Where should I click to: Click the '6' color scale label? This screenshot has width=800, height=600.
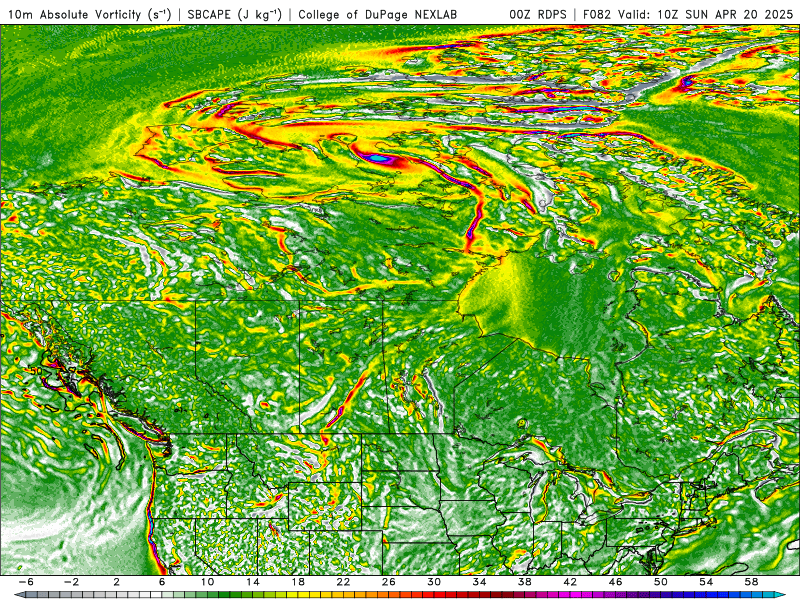(162, 582)
